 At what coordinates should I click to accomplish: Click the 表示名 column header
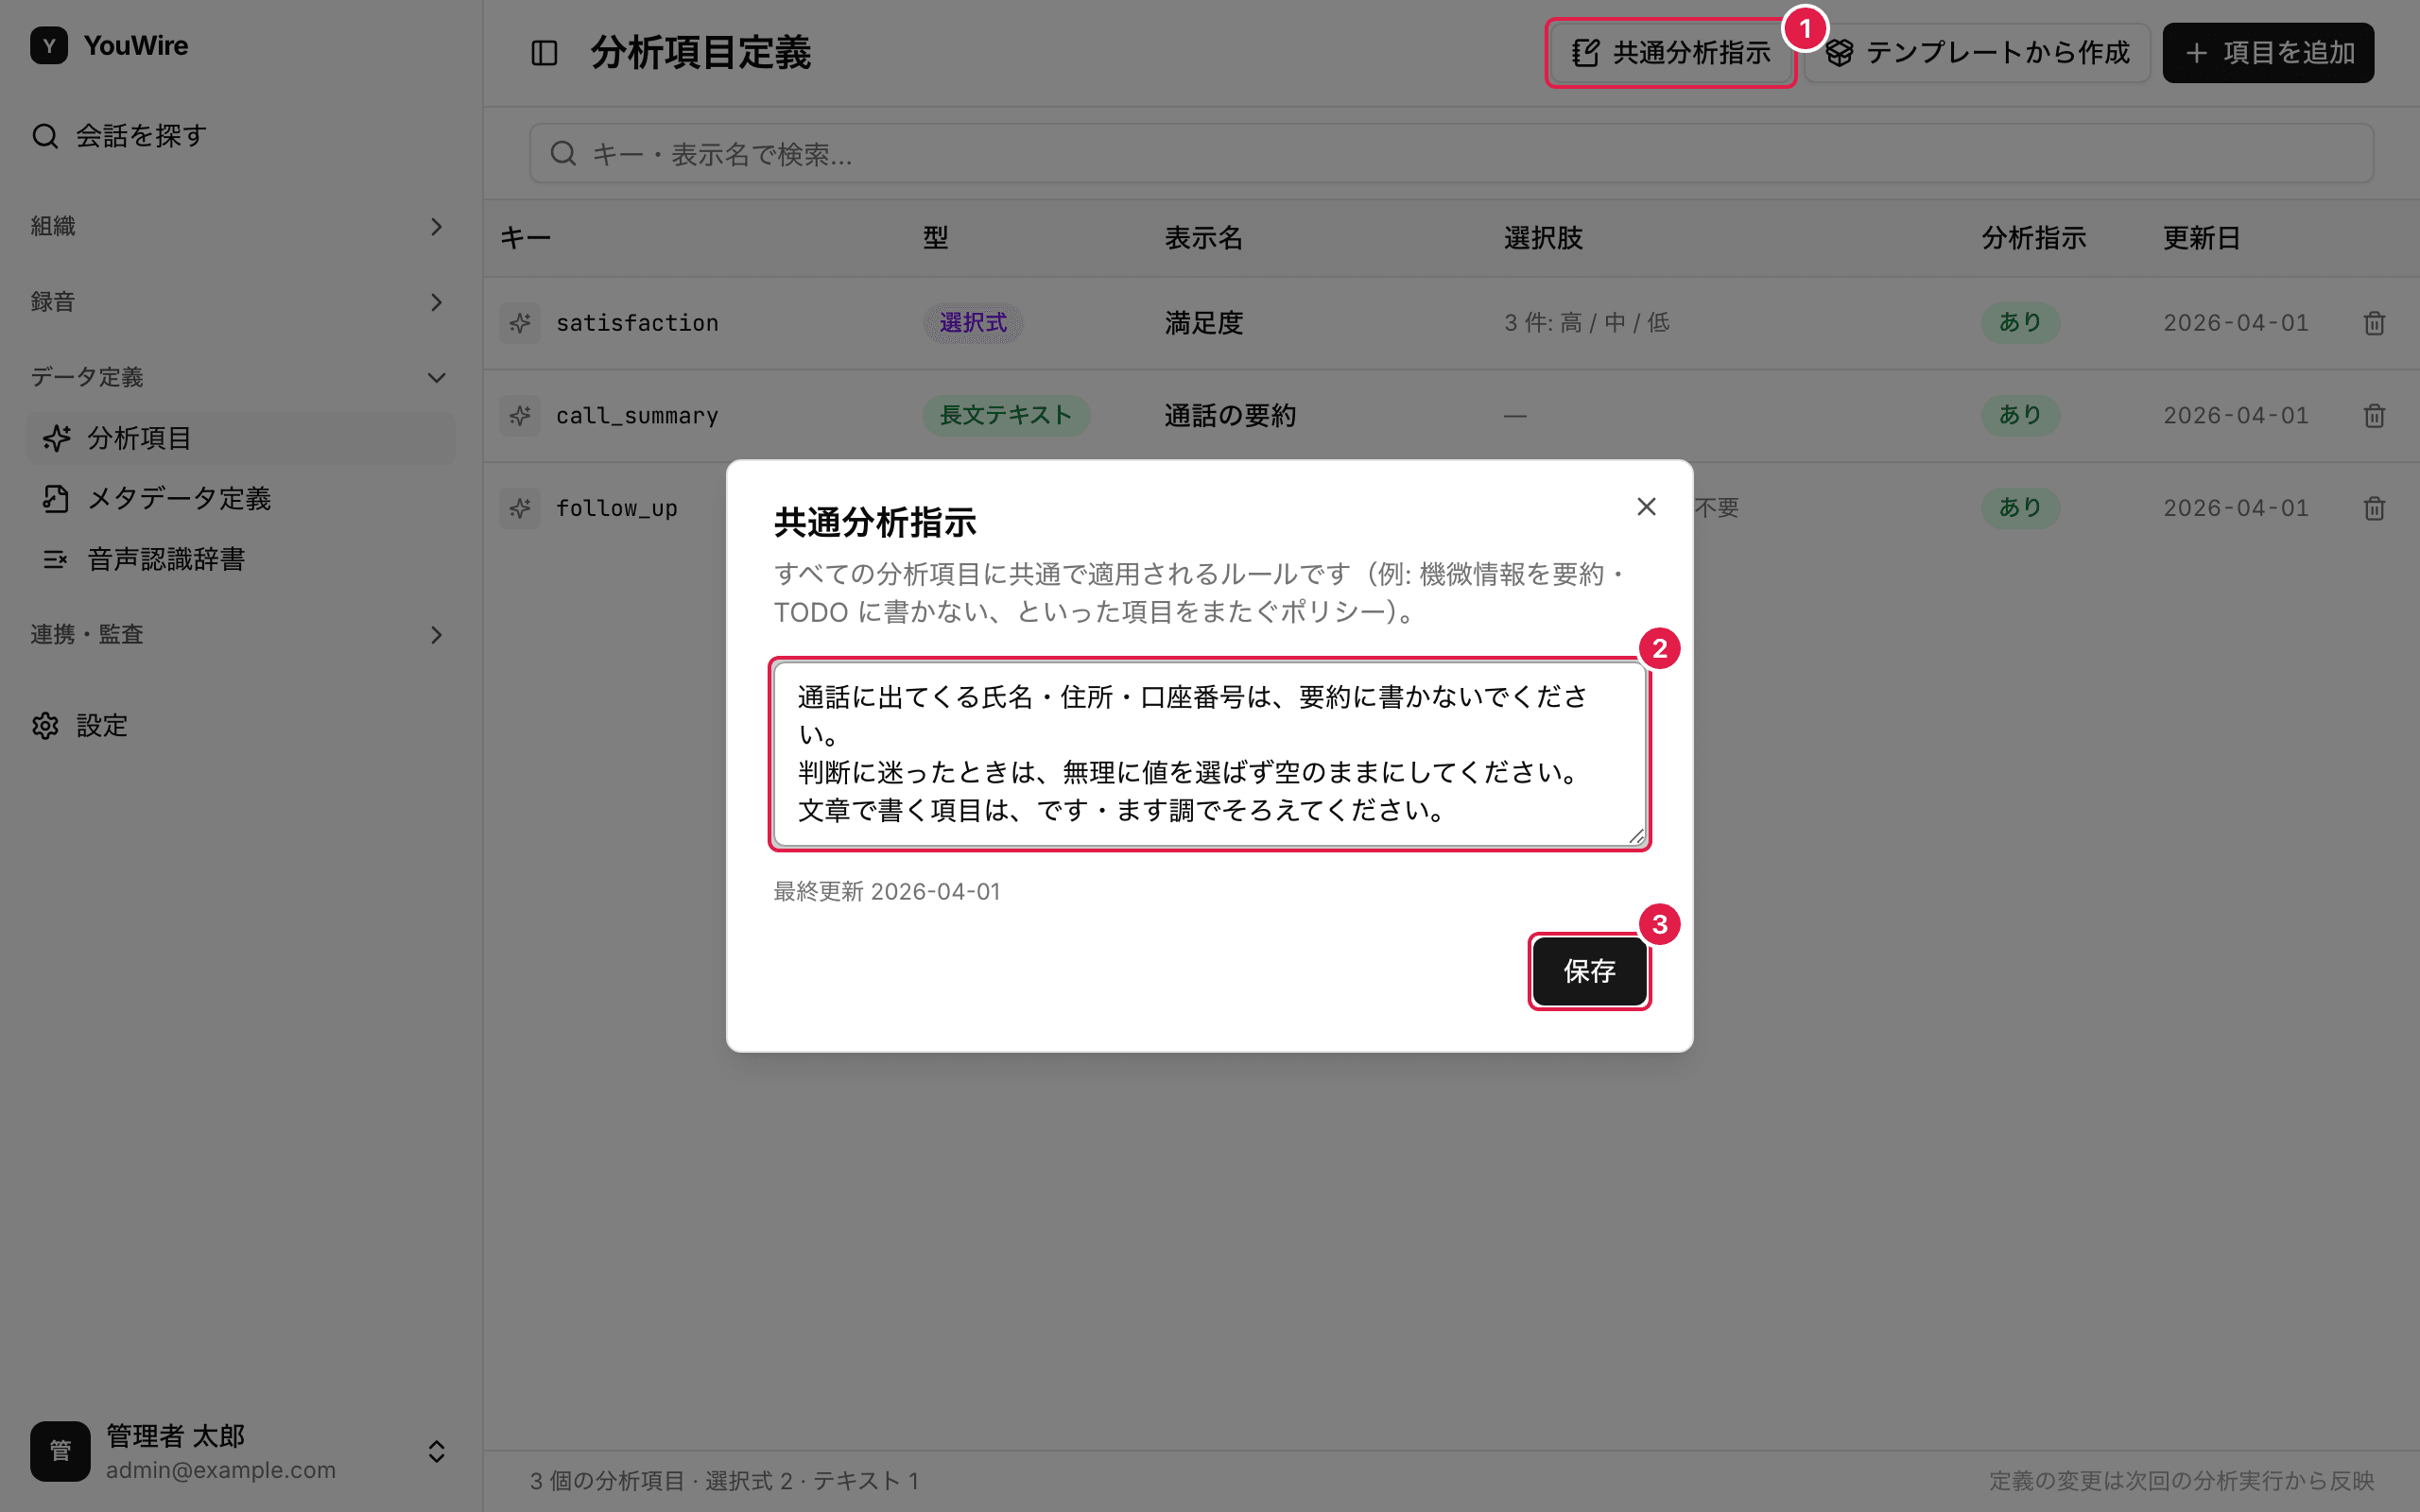[1203, 238]
